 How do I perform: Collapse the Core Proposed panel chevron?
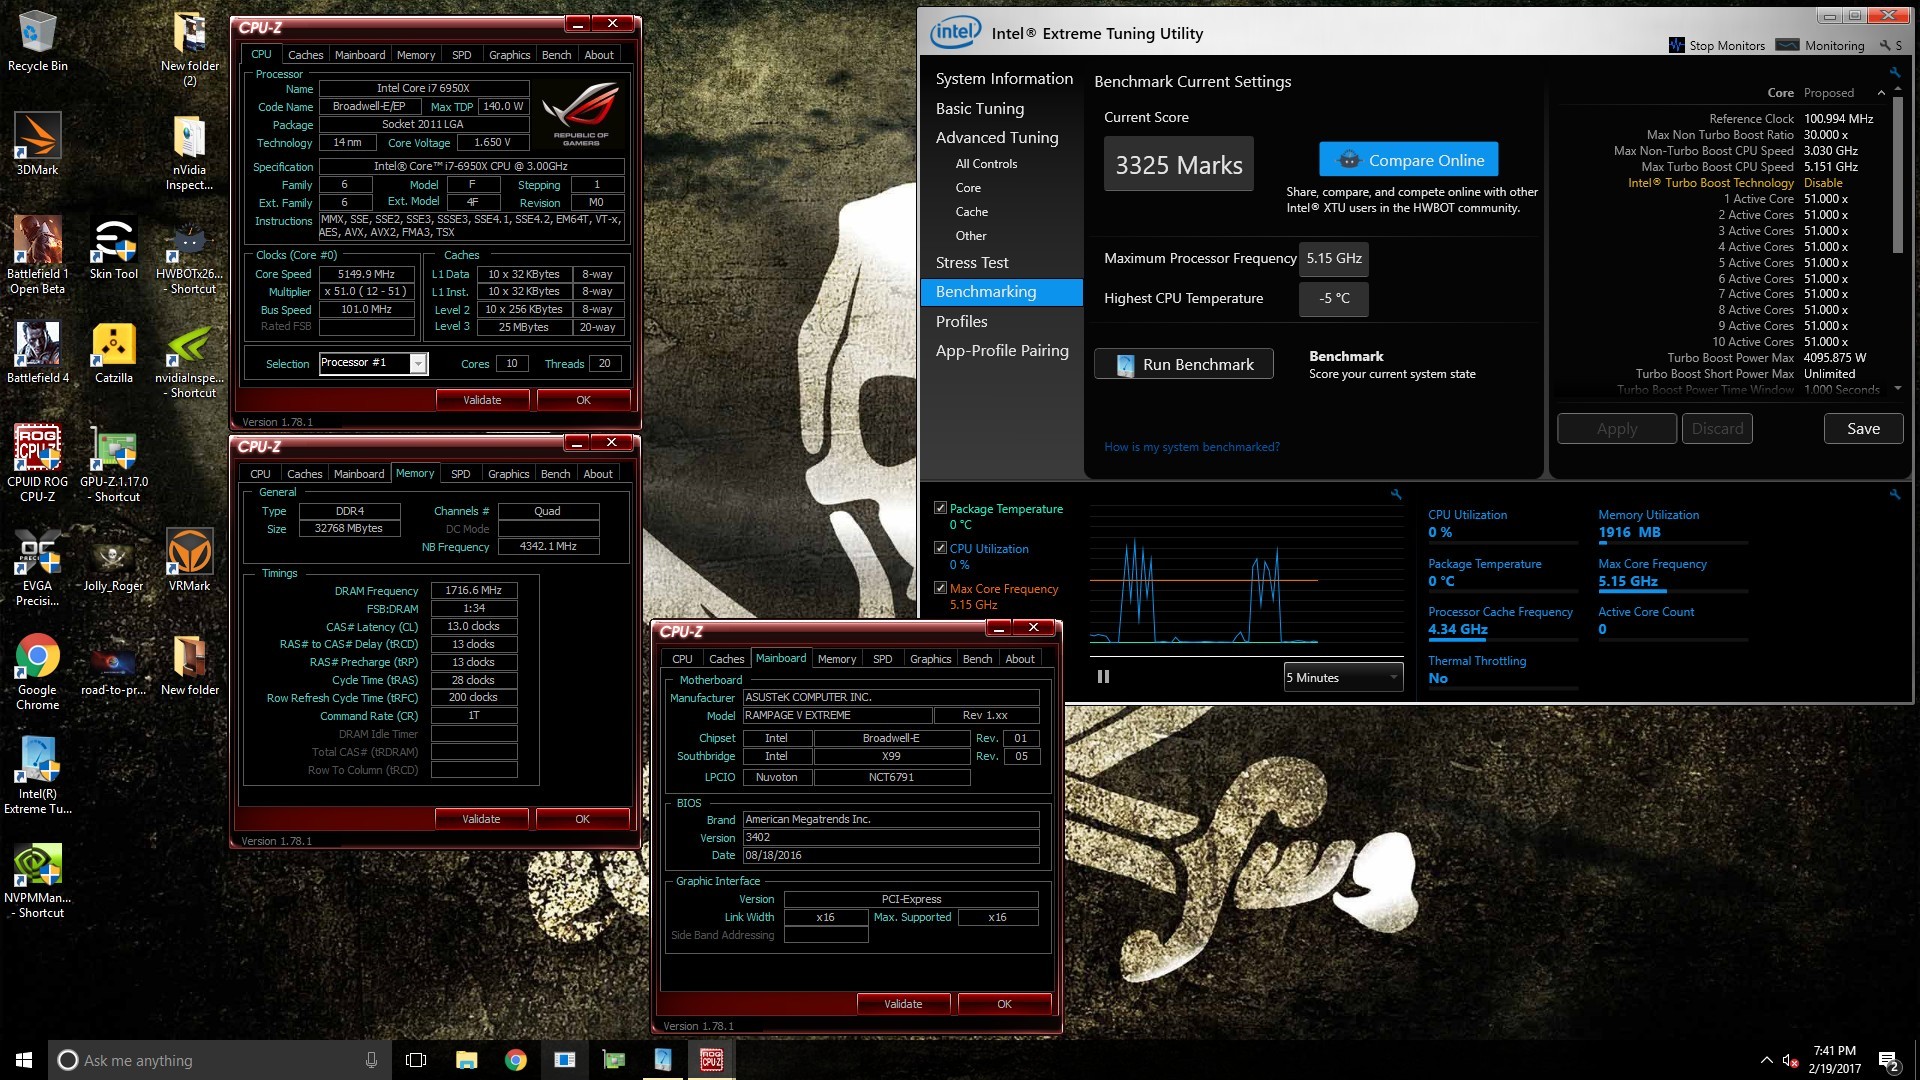[1881, 93]
